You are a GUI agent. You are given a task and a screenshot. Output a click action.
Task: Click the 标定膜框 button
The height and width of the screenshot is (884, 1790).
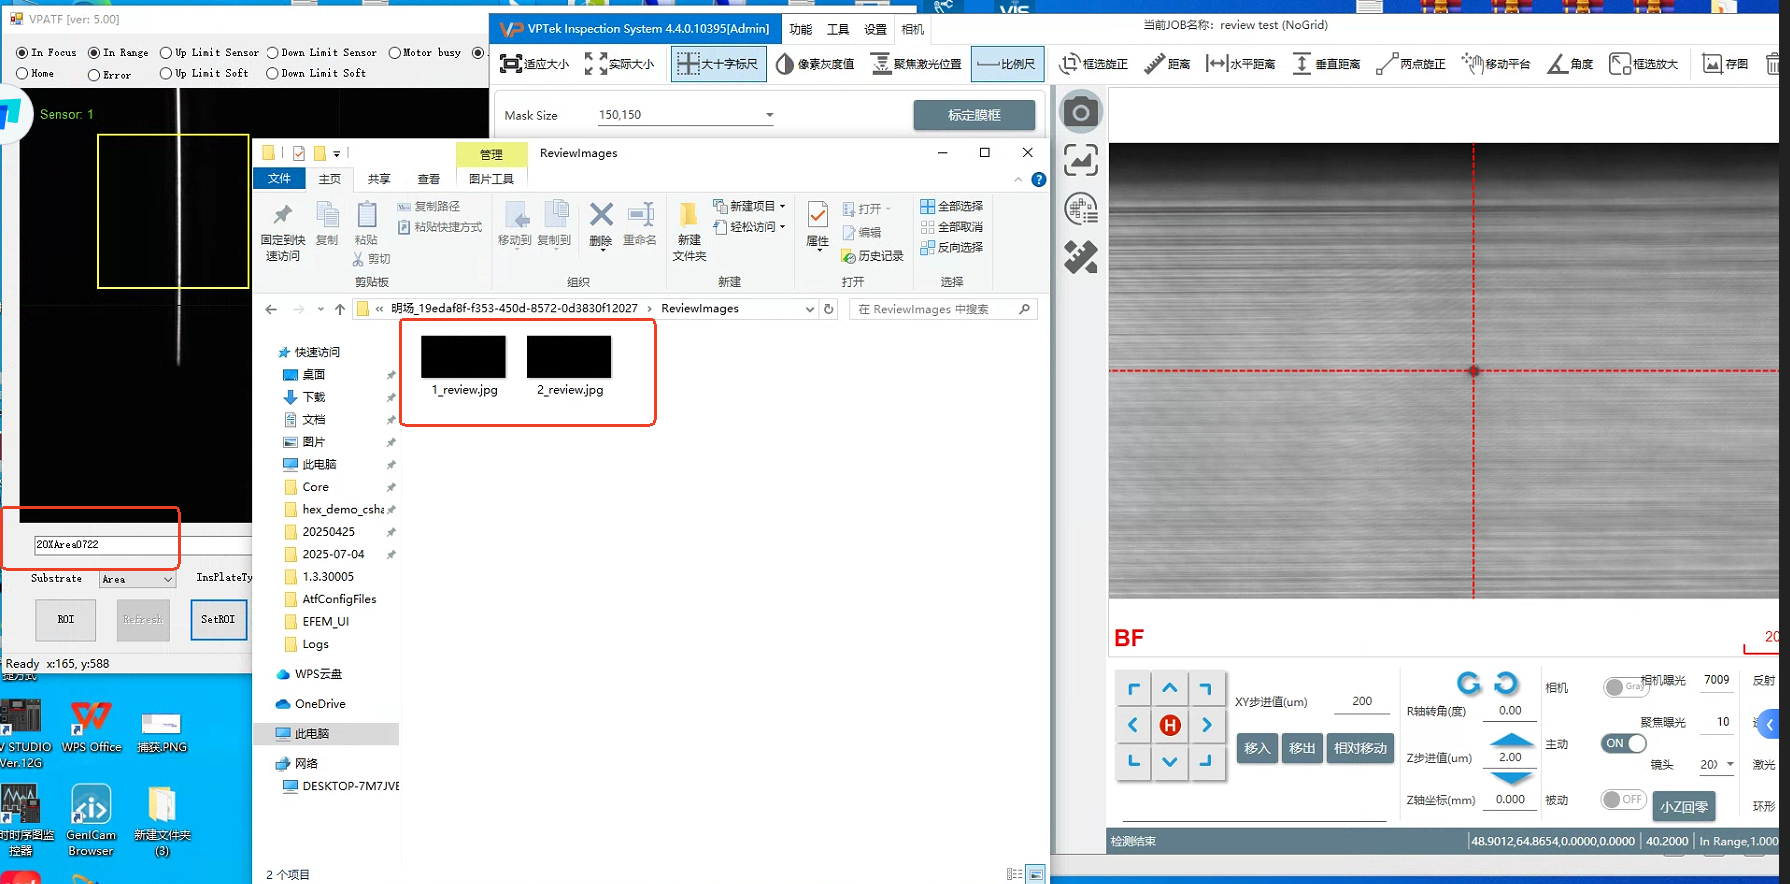973,115
